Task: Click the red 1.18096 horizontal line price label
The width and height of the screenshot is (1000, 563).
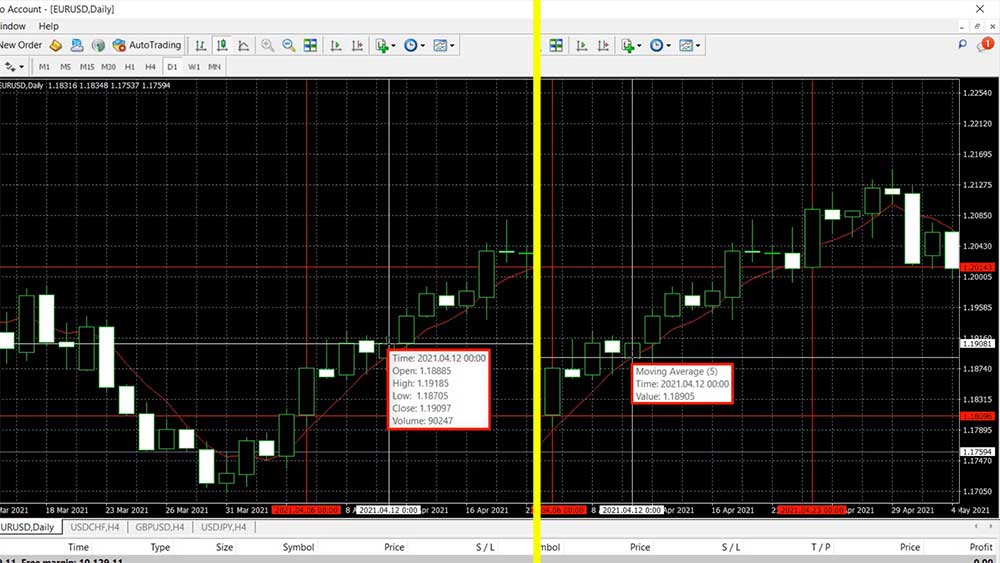Action: 977,416
